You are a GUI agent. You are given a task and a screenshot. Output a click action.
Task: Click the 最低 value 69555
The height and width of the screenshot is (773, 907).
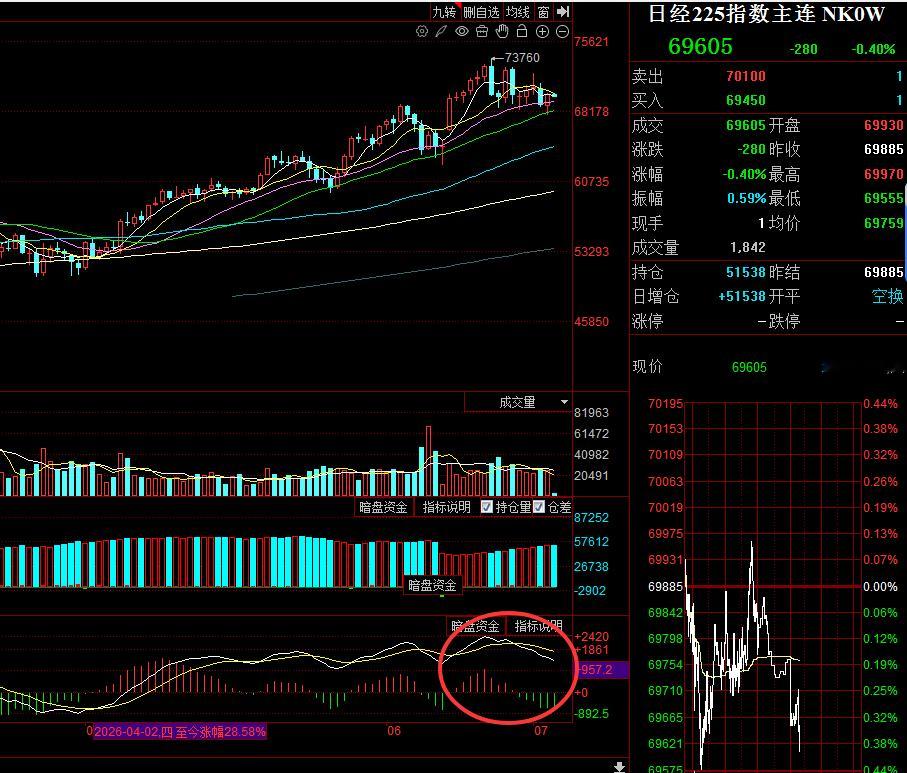(883, 198)
